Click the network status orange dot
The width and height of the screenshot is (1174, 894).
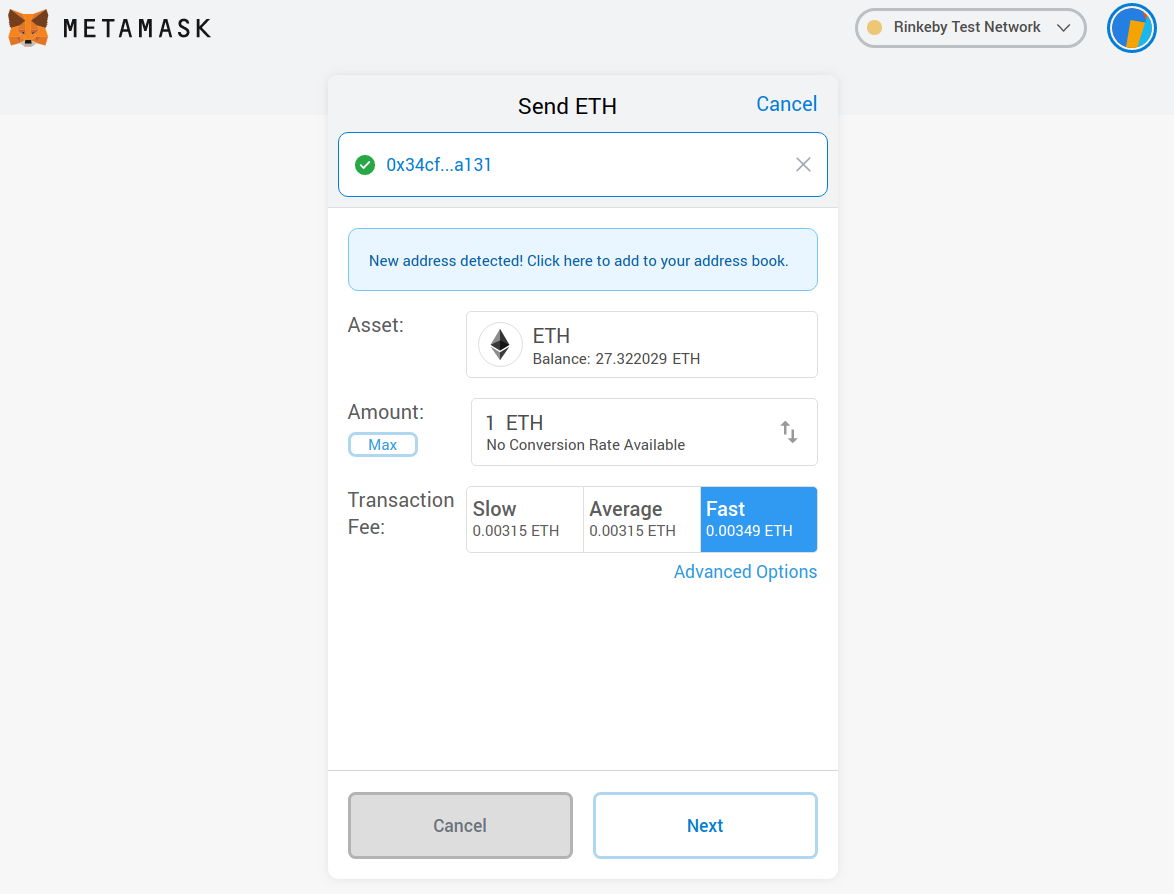(x=874, y=28)
